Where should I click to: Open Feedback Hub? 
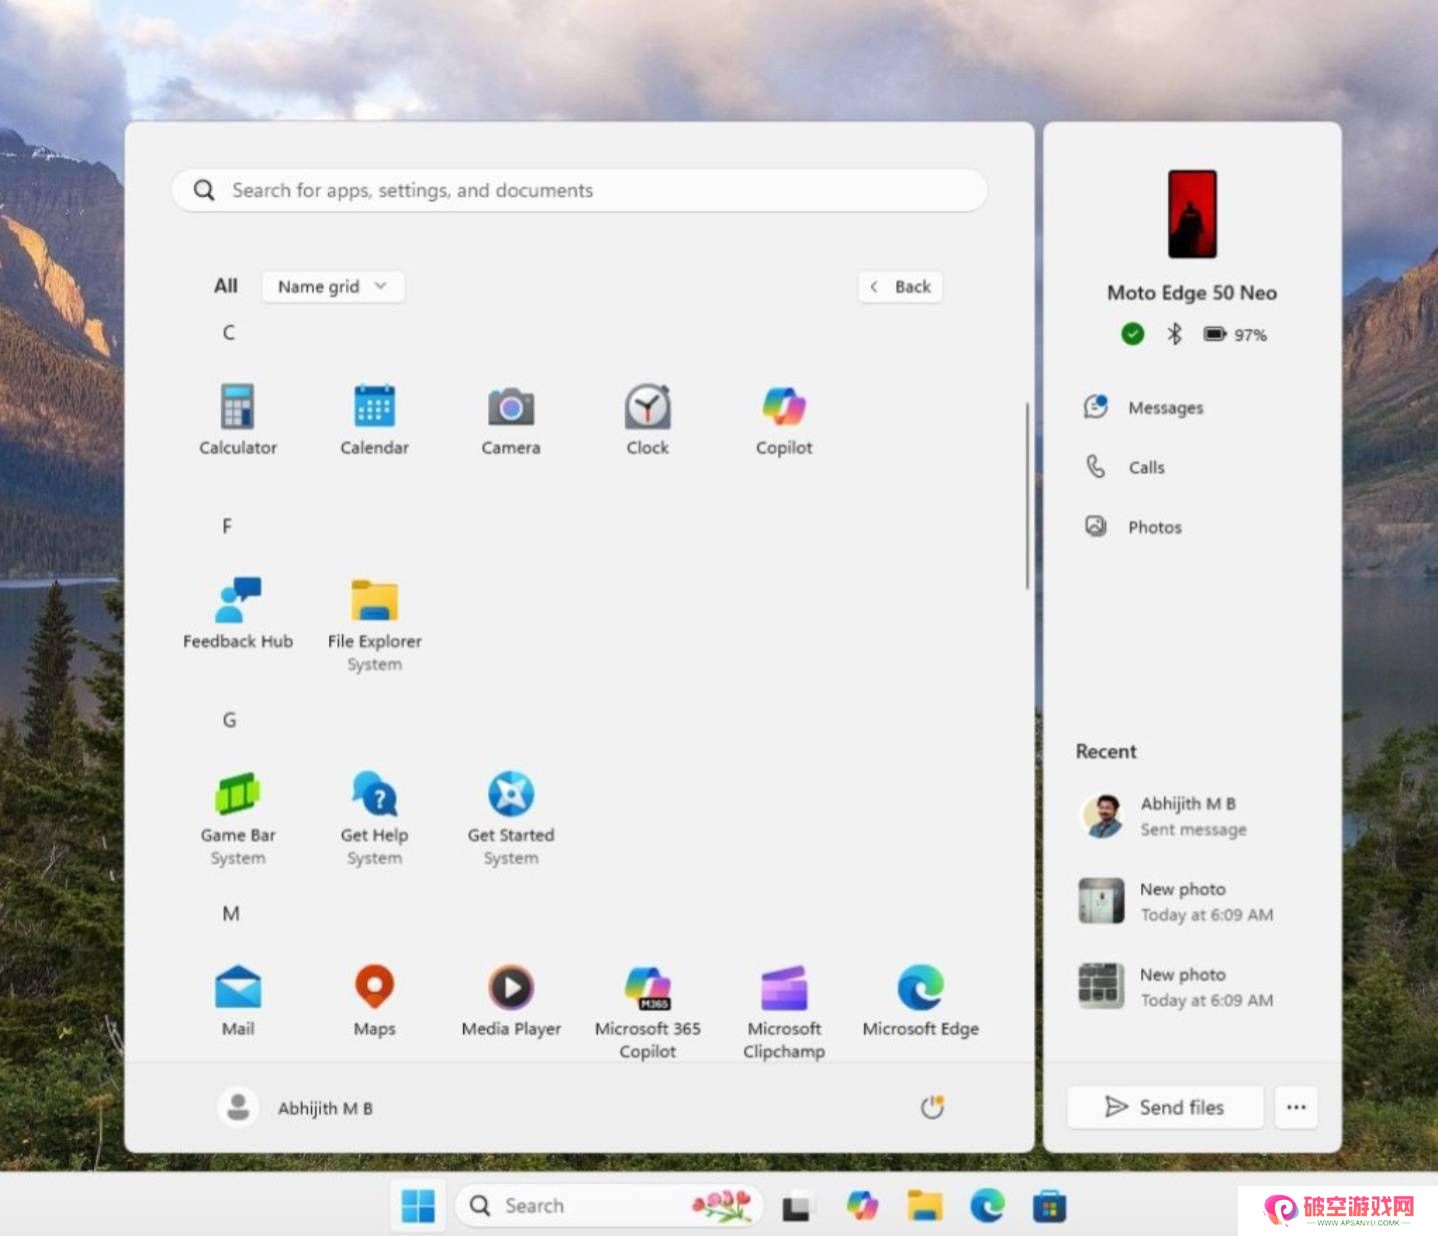[237, 613]
